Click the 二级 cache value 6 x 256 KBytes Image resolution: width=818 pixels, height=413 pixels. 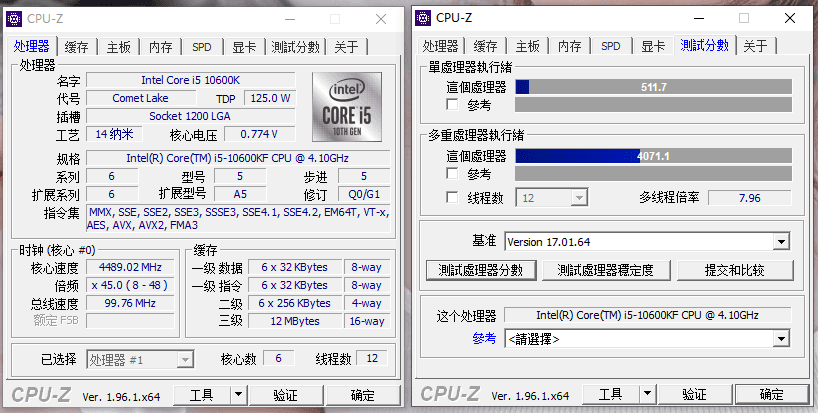(x=295, y=303)
